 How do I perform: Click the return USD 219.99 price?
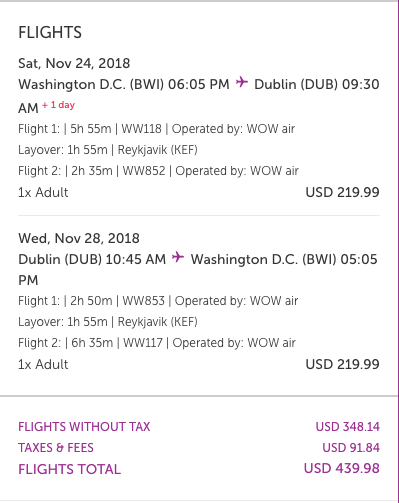[x=342, y=364]
